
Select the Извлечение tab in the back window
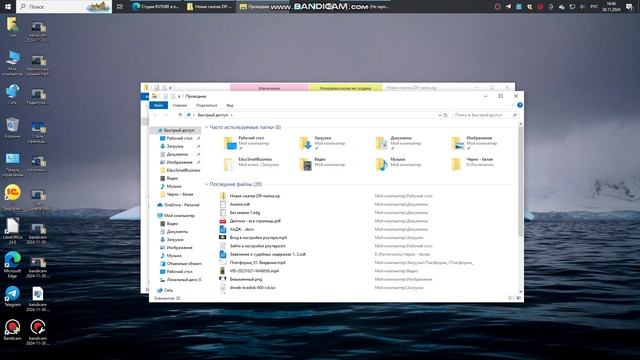[269, 88]
